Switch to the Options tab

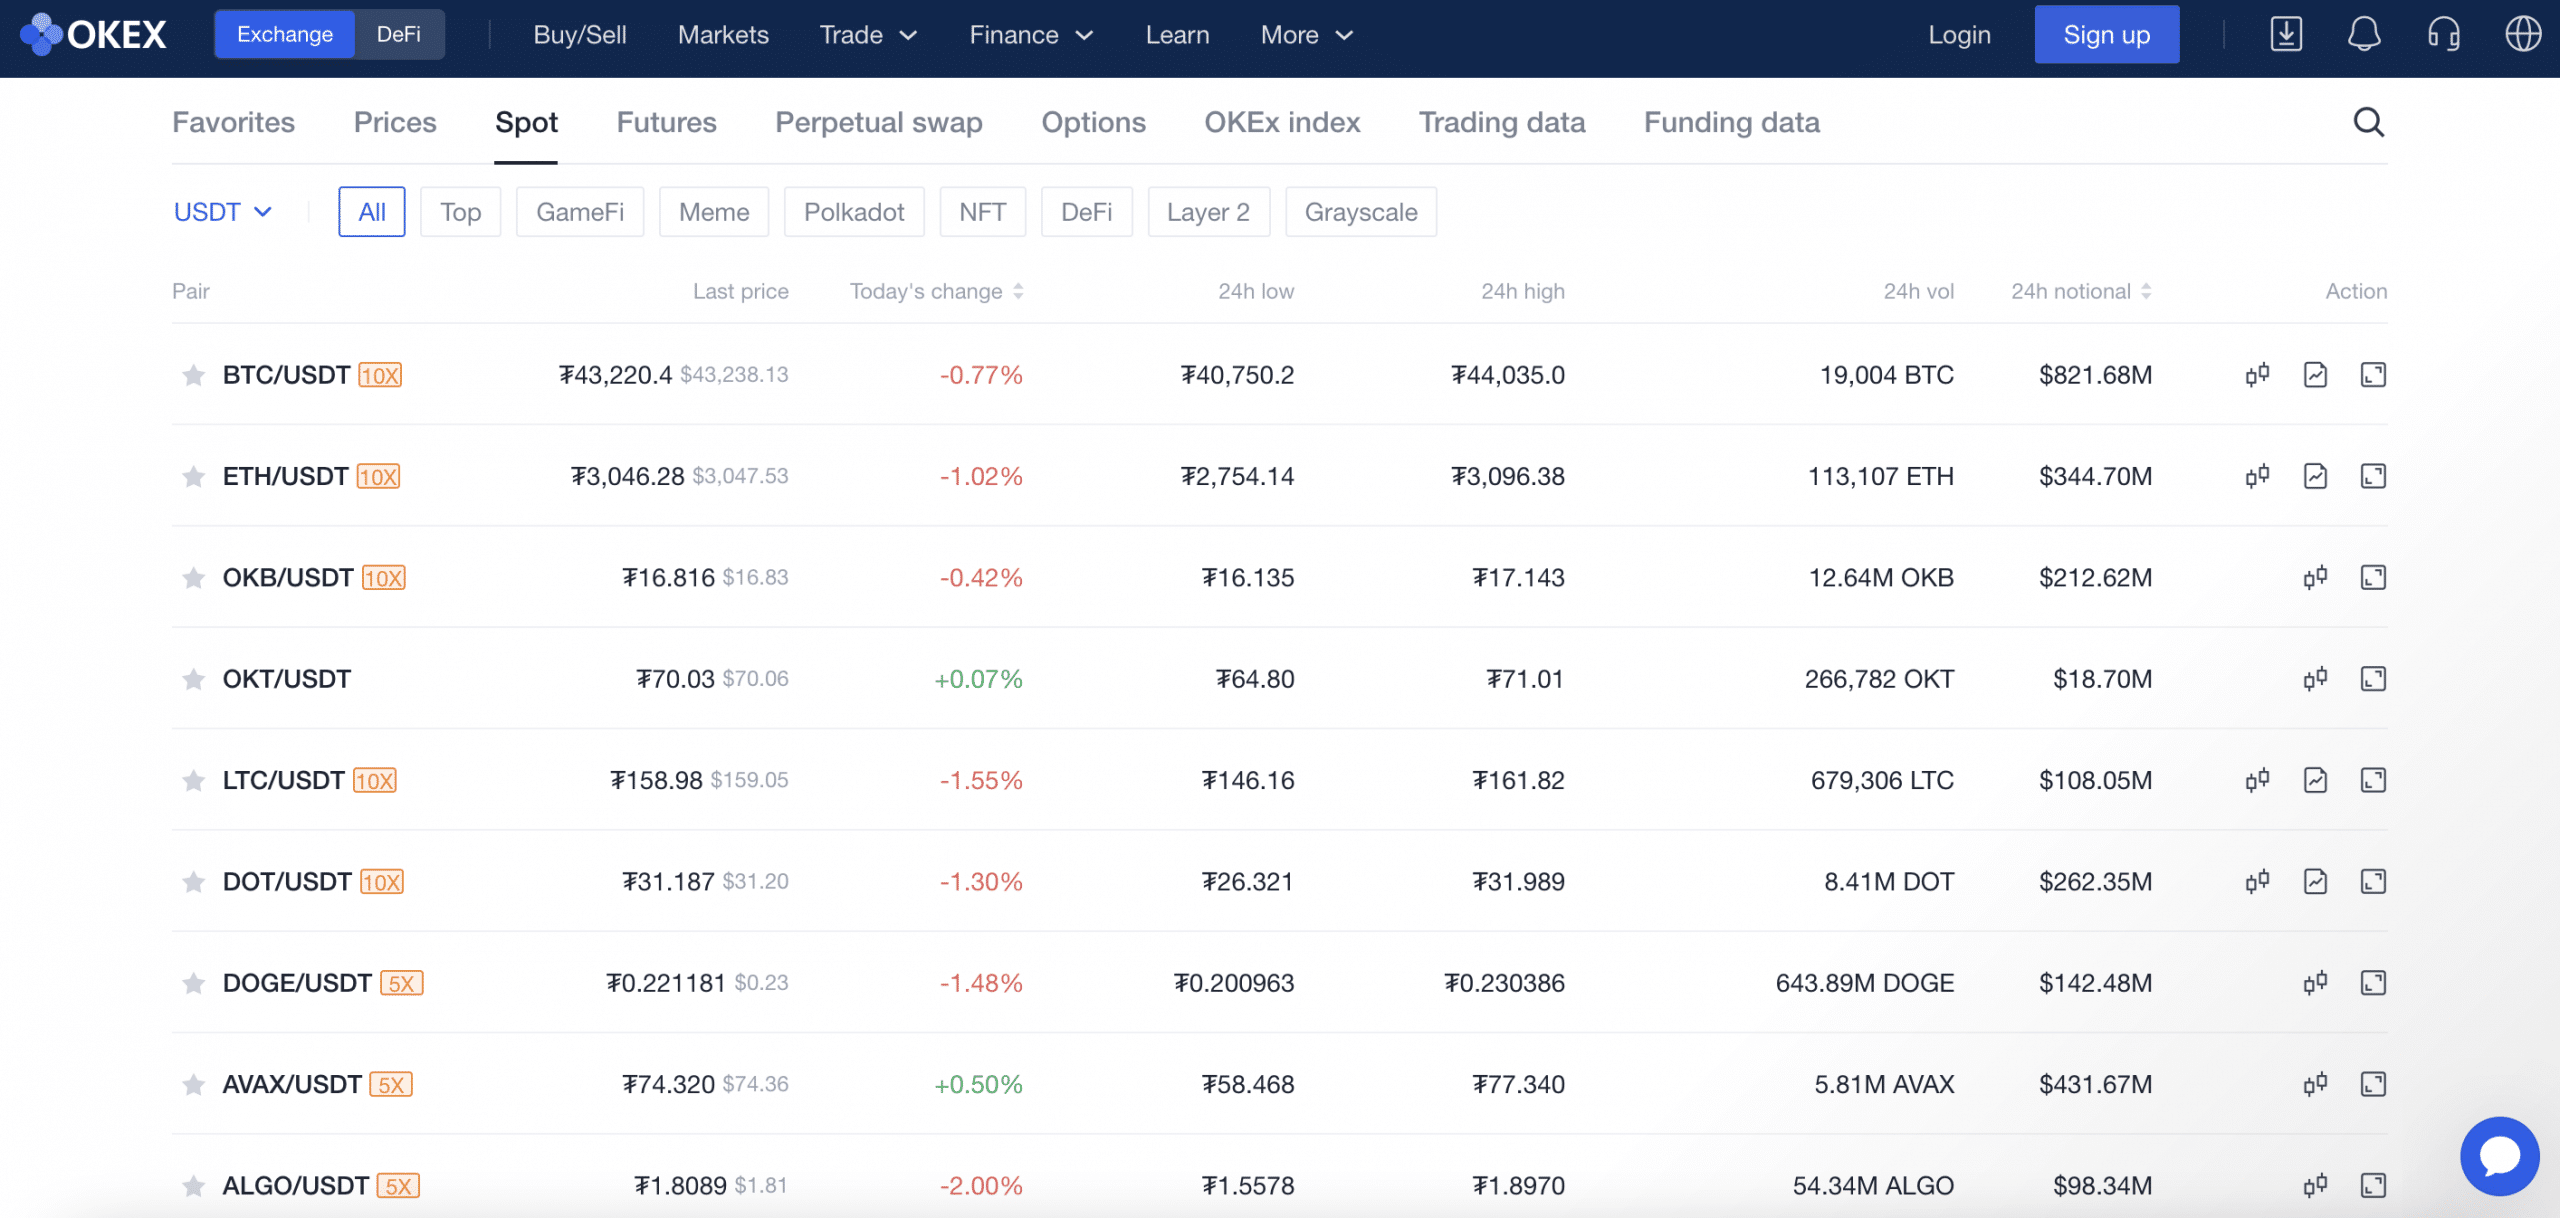pyautogui.click(x=1093, y=122)
